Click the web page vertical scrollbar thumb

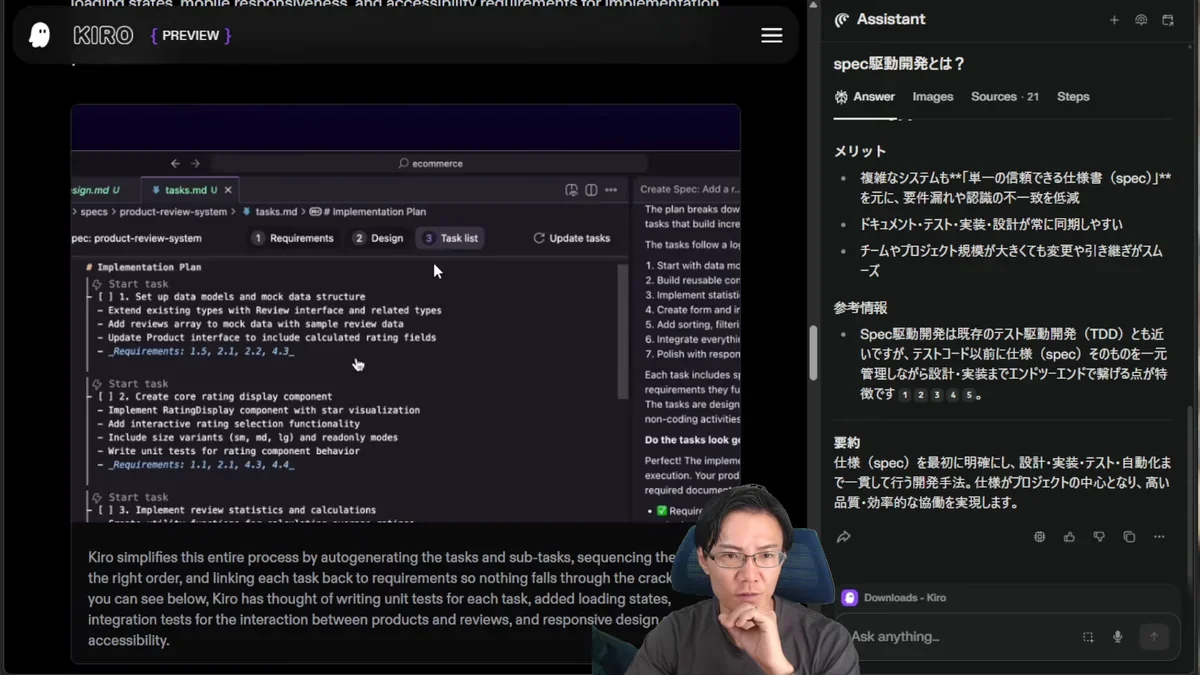point(813,352)
